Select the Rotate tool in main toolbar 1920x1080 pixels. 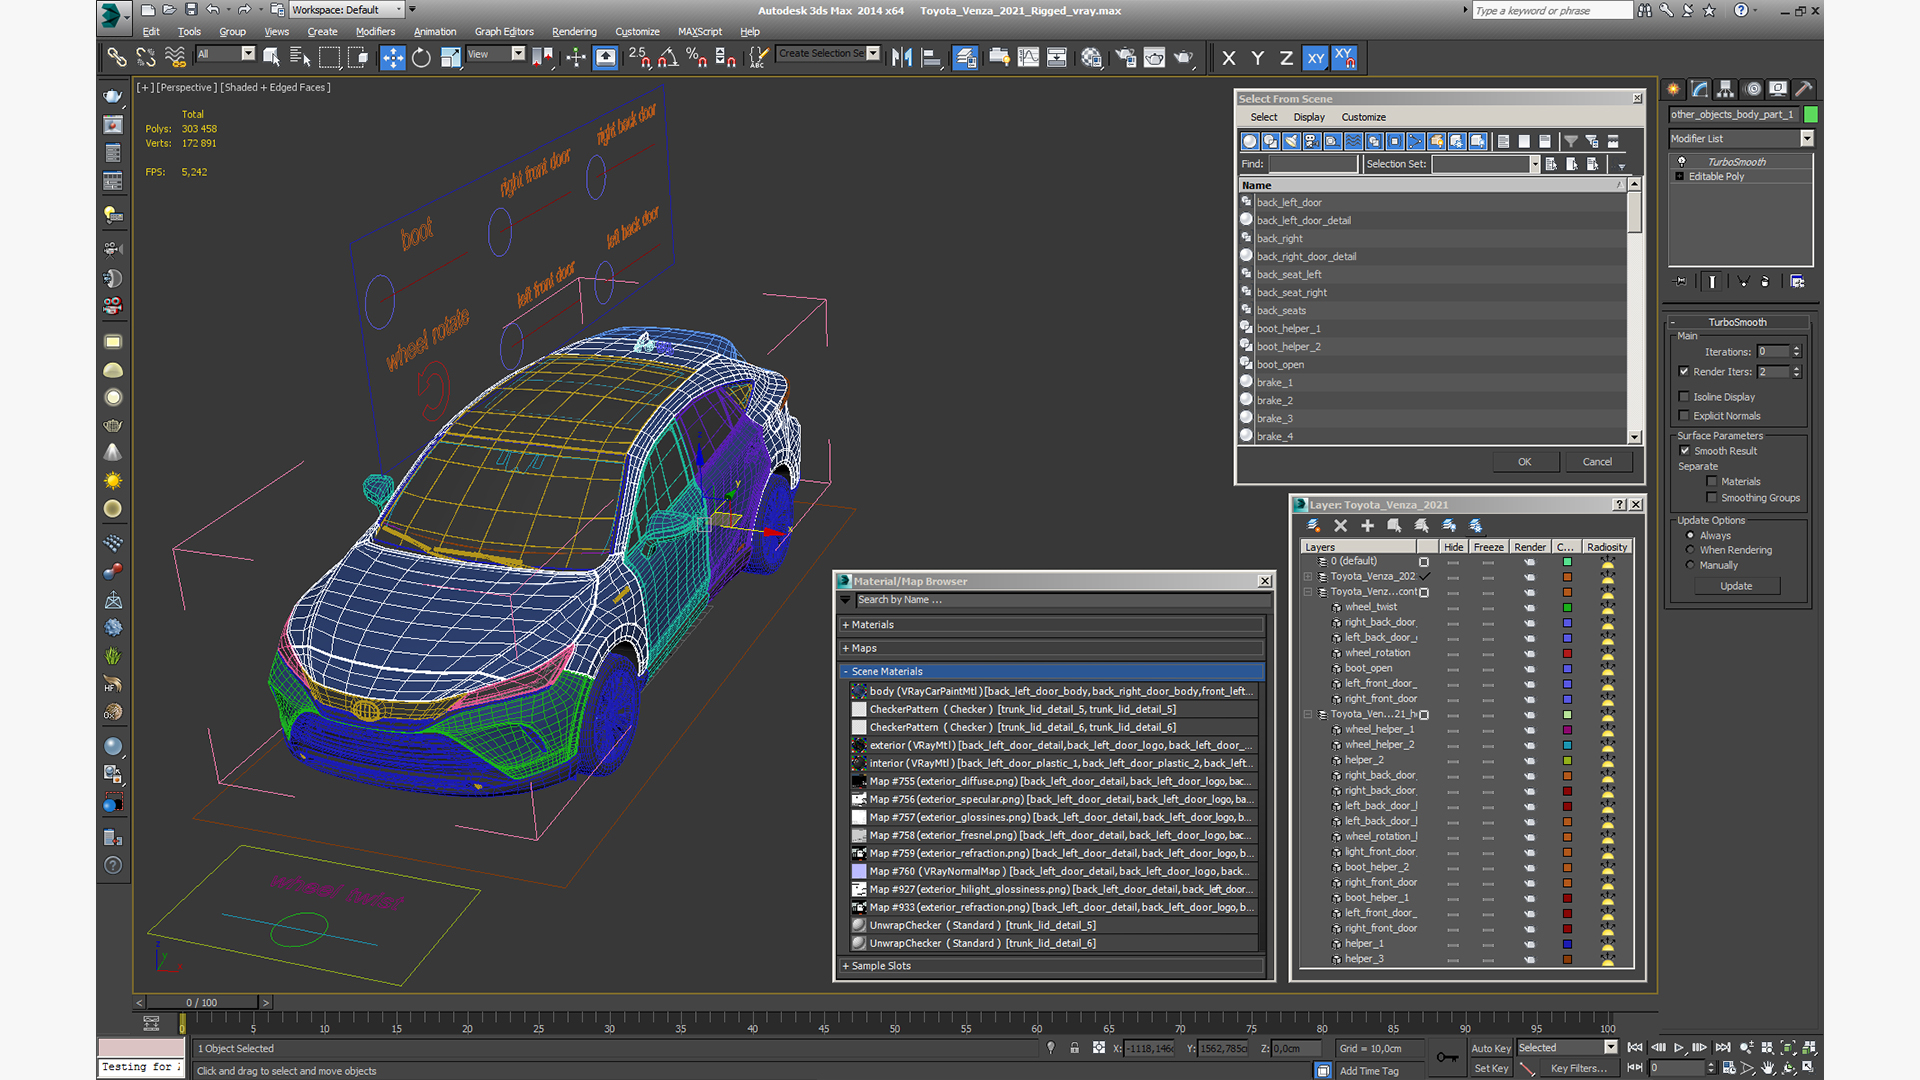pos(421,58)
